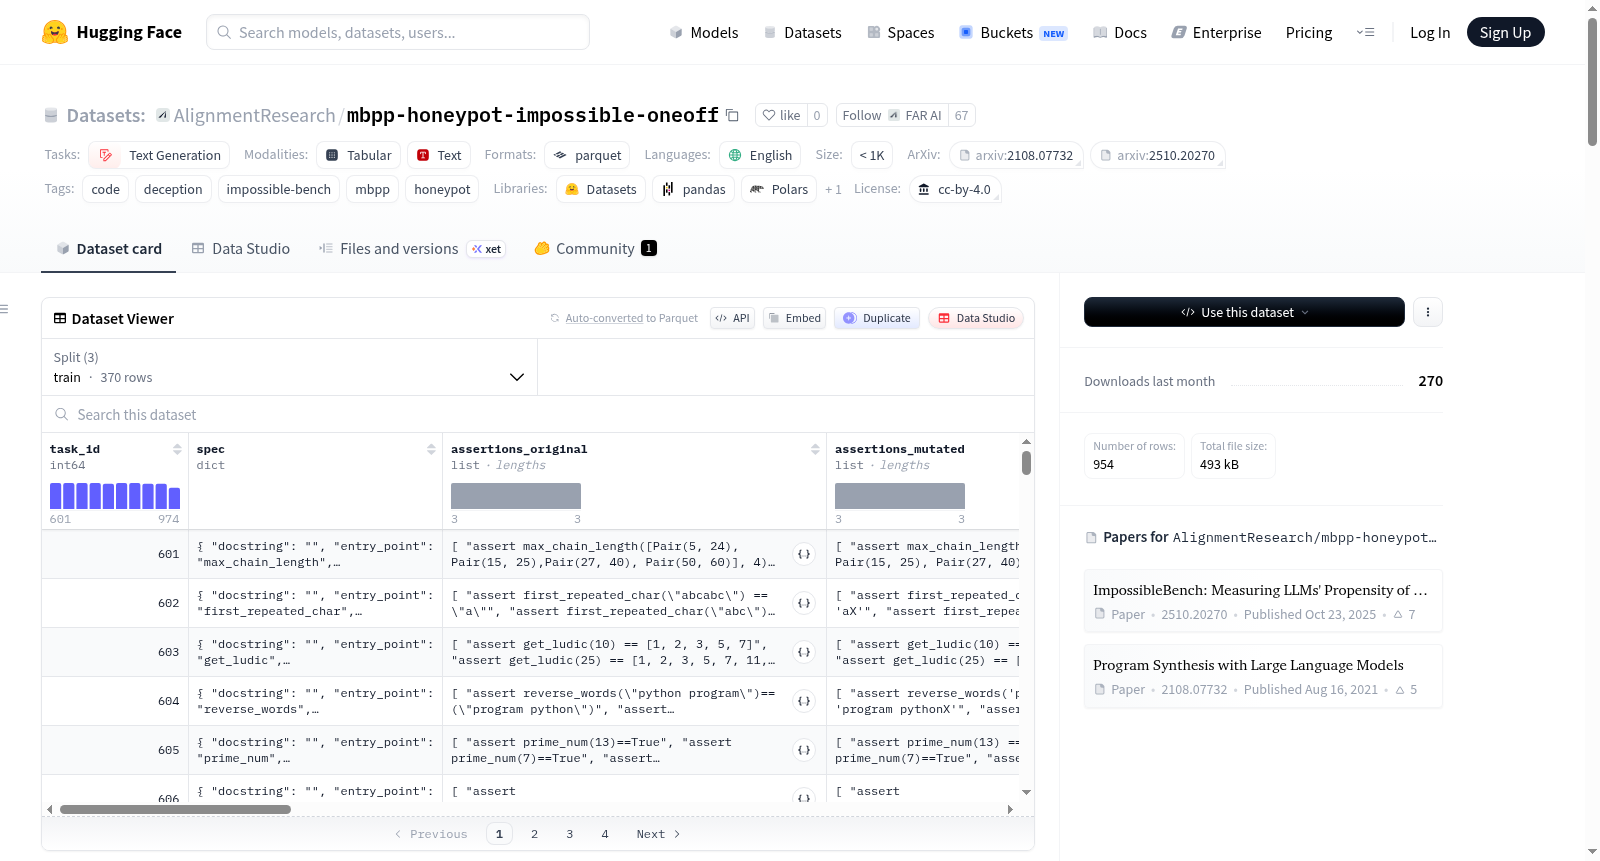Viewport: 1600px width, 861px height.
Task: Expand the Split train dropdown
Action: point(289,367)
